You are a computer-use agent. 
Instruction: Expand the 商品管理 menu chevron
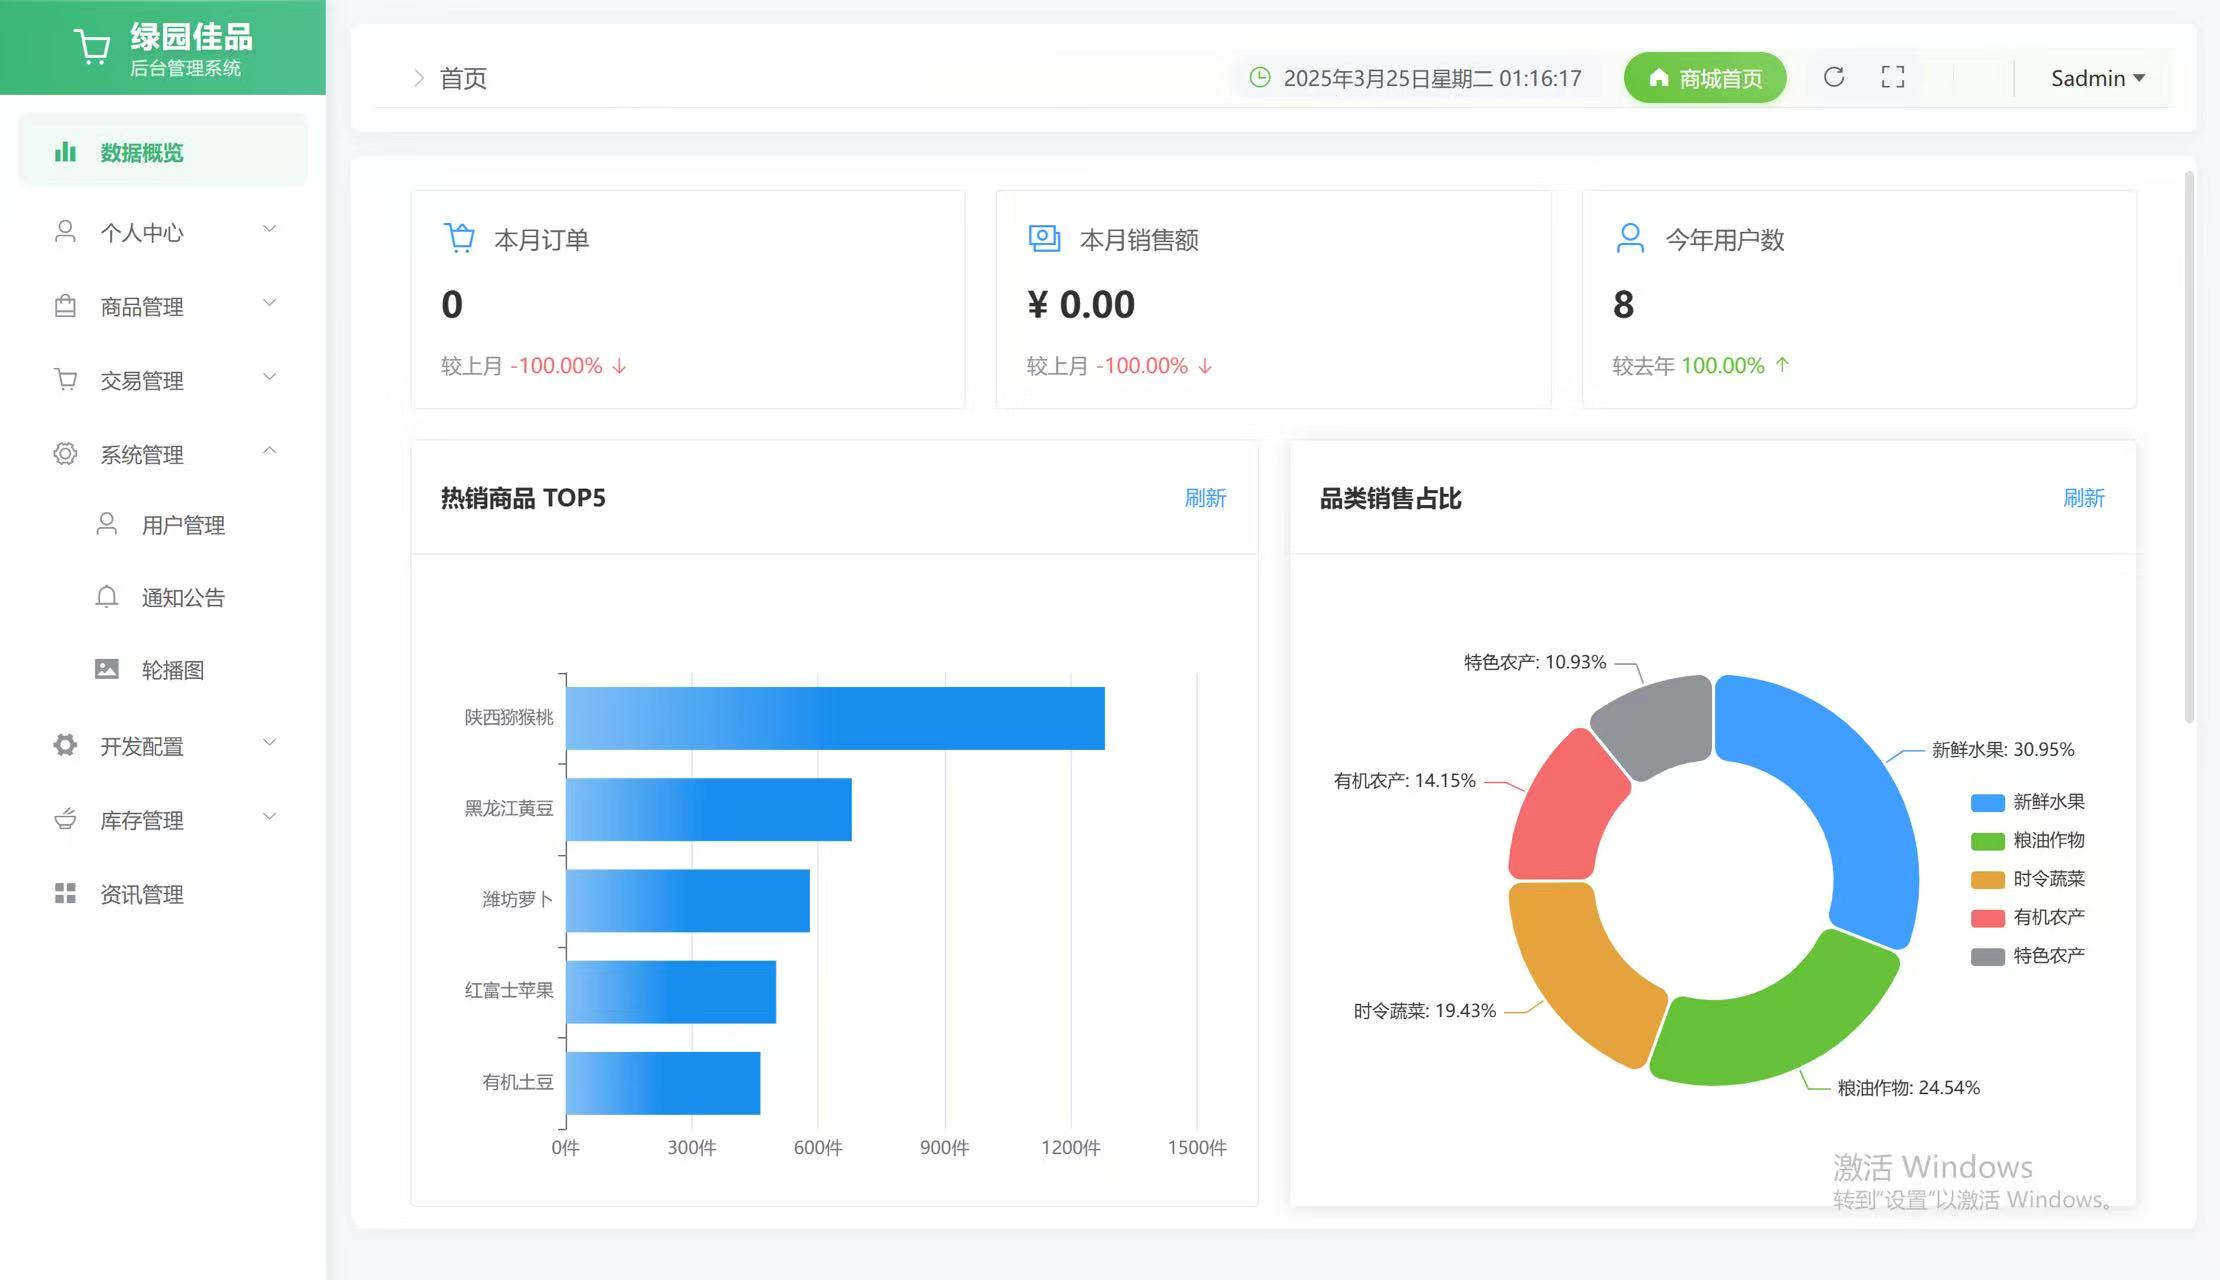coord(269,303)
